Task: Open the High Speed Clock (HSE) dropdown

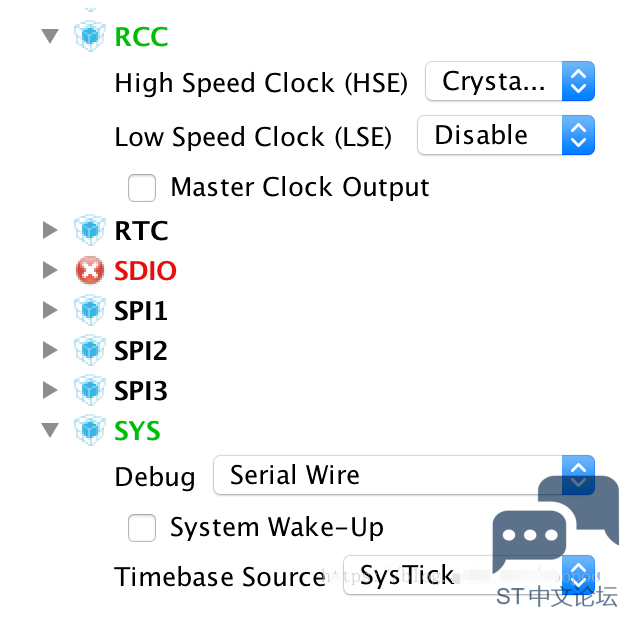Action: tap(510, 81)
